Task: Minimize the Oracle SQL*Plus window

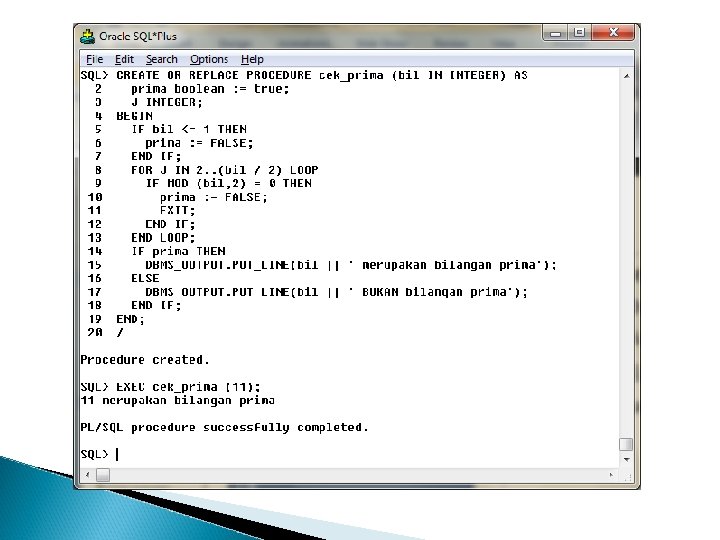Action: click(556, 33)
